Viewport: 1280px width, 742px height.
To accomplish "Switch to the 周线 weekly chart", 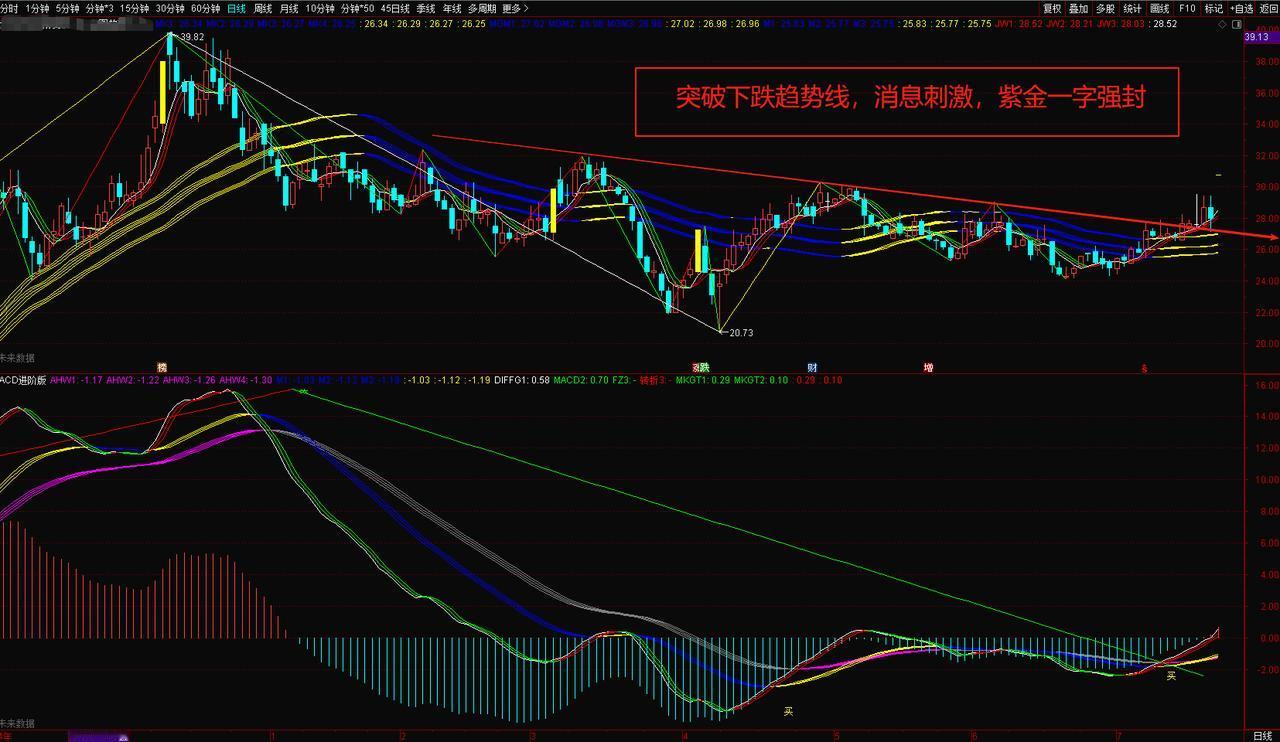I will [264, 8].
